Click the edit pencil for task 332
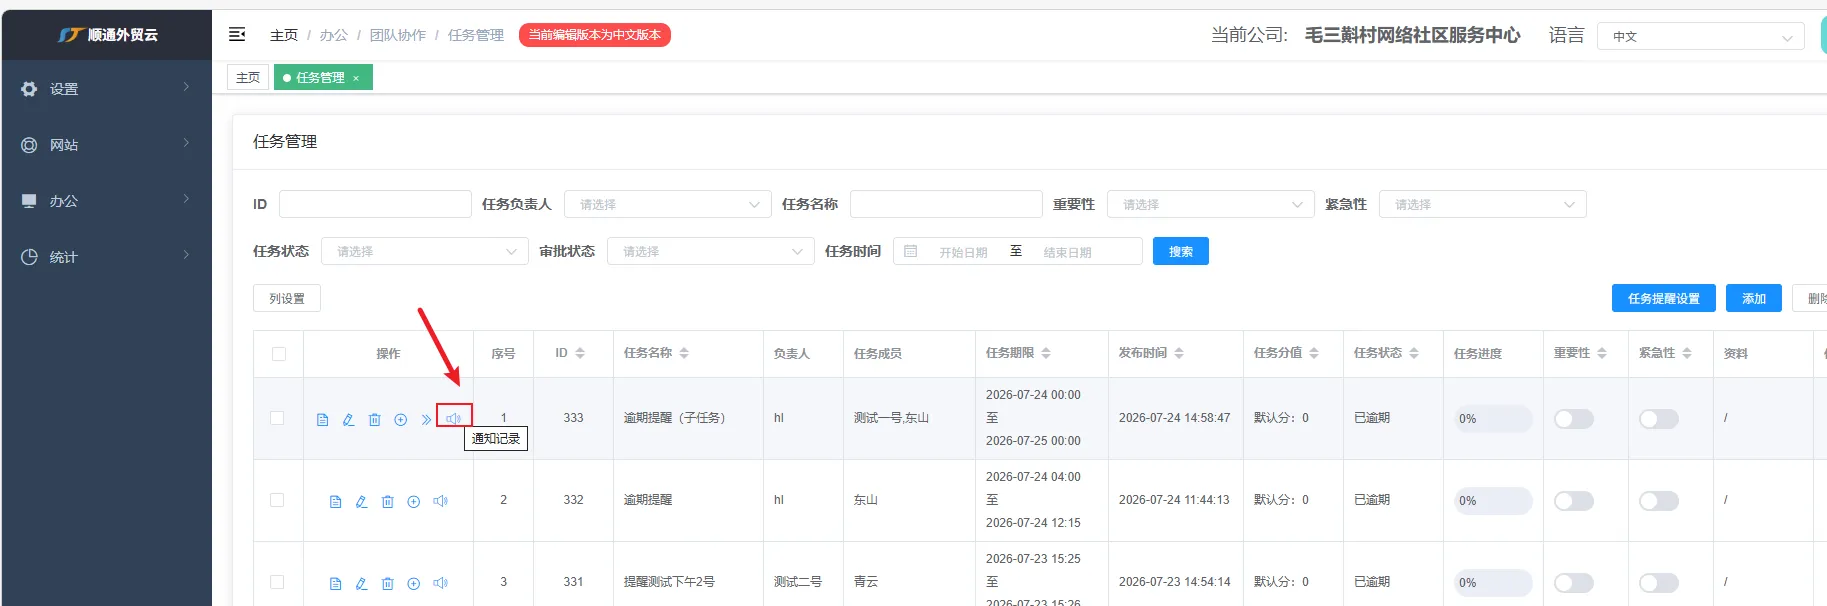This screenshot has width=1827, height=606. pyautogui.click(x=361, y=502)
